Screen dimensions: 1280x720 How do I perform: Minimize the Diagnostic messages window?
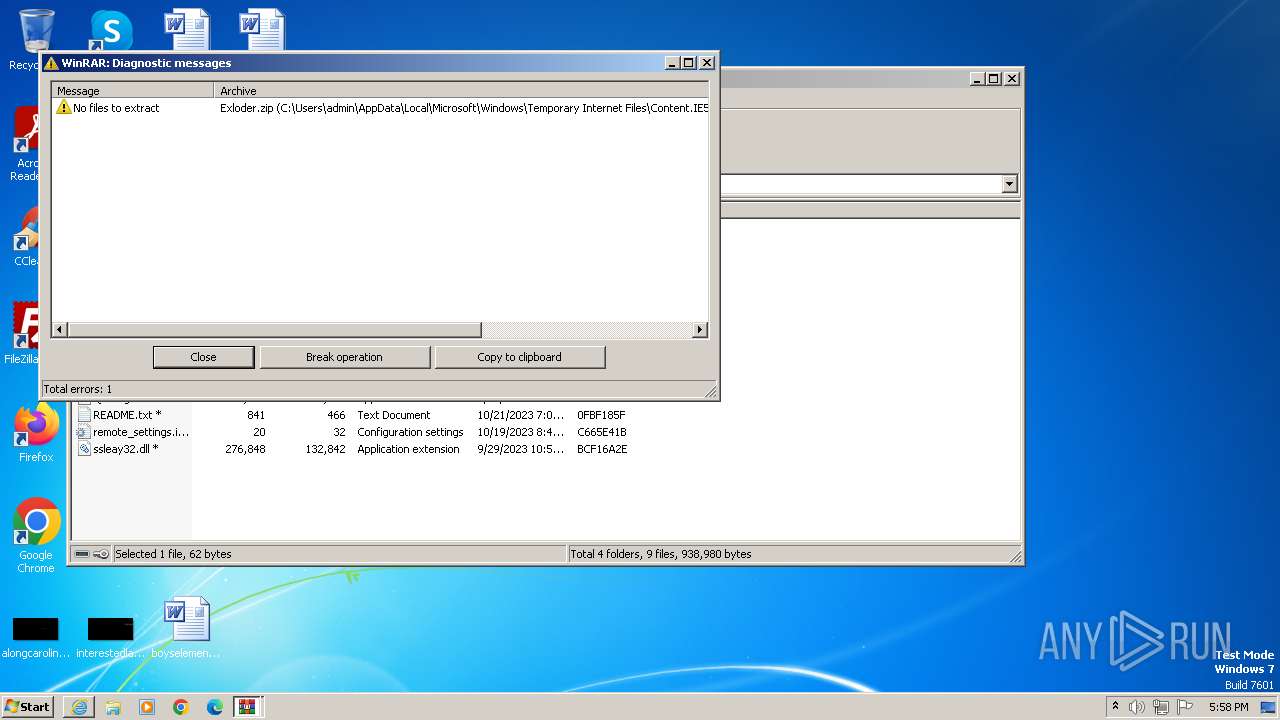pyautogui.click(x=673, y=63)
